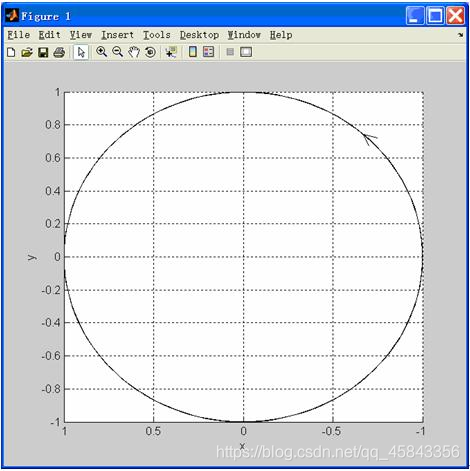The image size is (470, 471).
Task: Select the Data Cursor tool
Action: 171,52
